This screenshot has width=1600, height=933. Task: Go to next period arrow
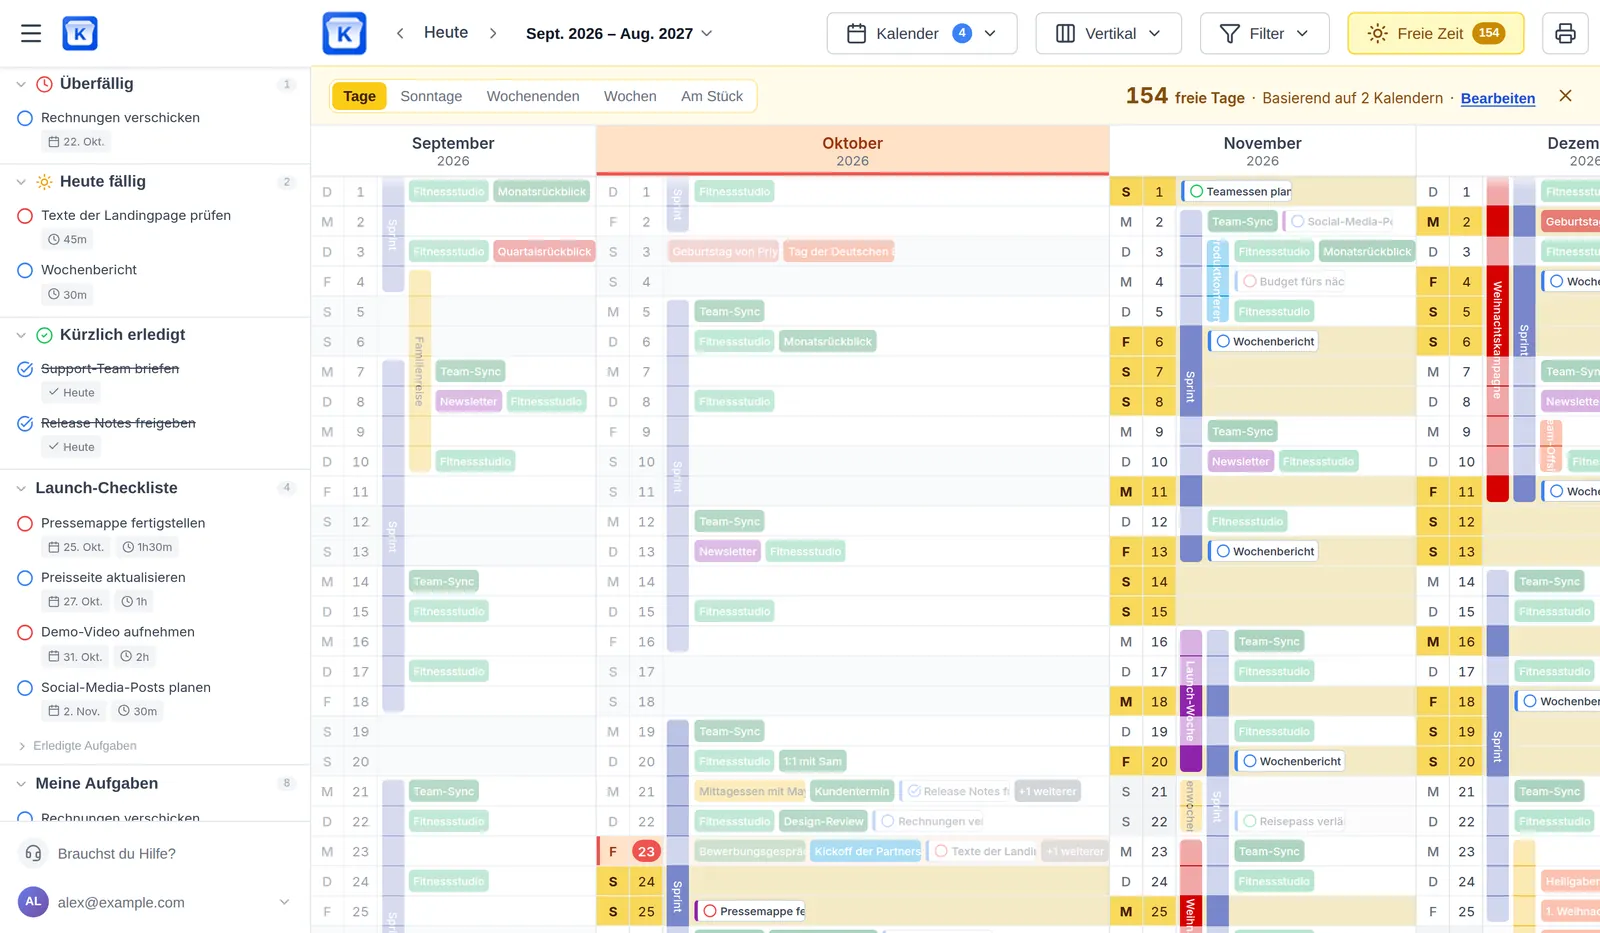(x=493, y=33)
